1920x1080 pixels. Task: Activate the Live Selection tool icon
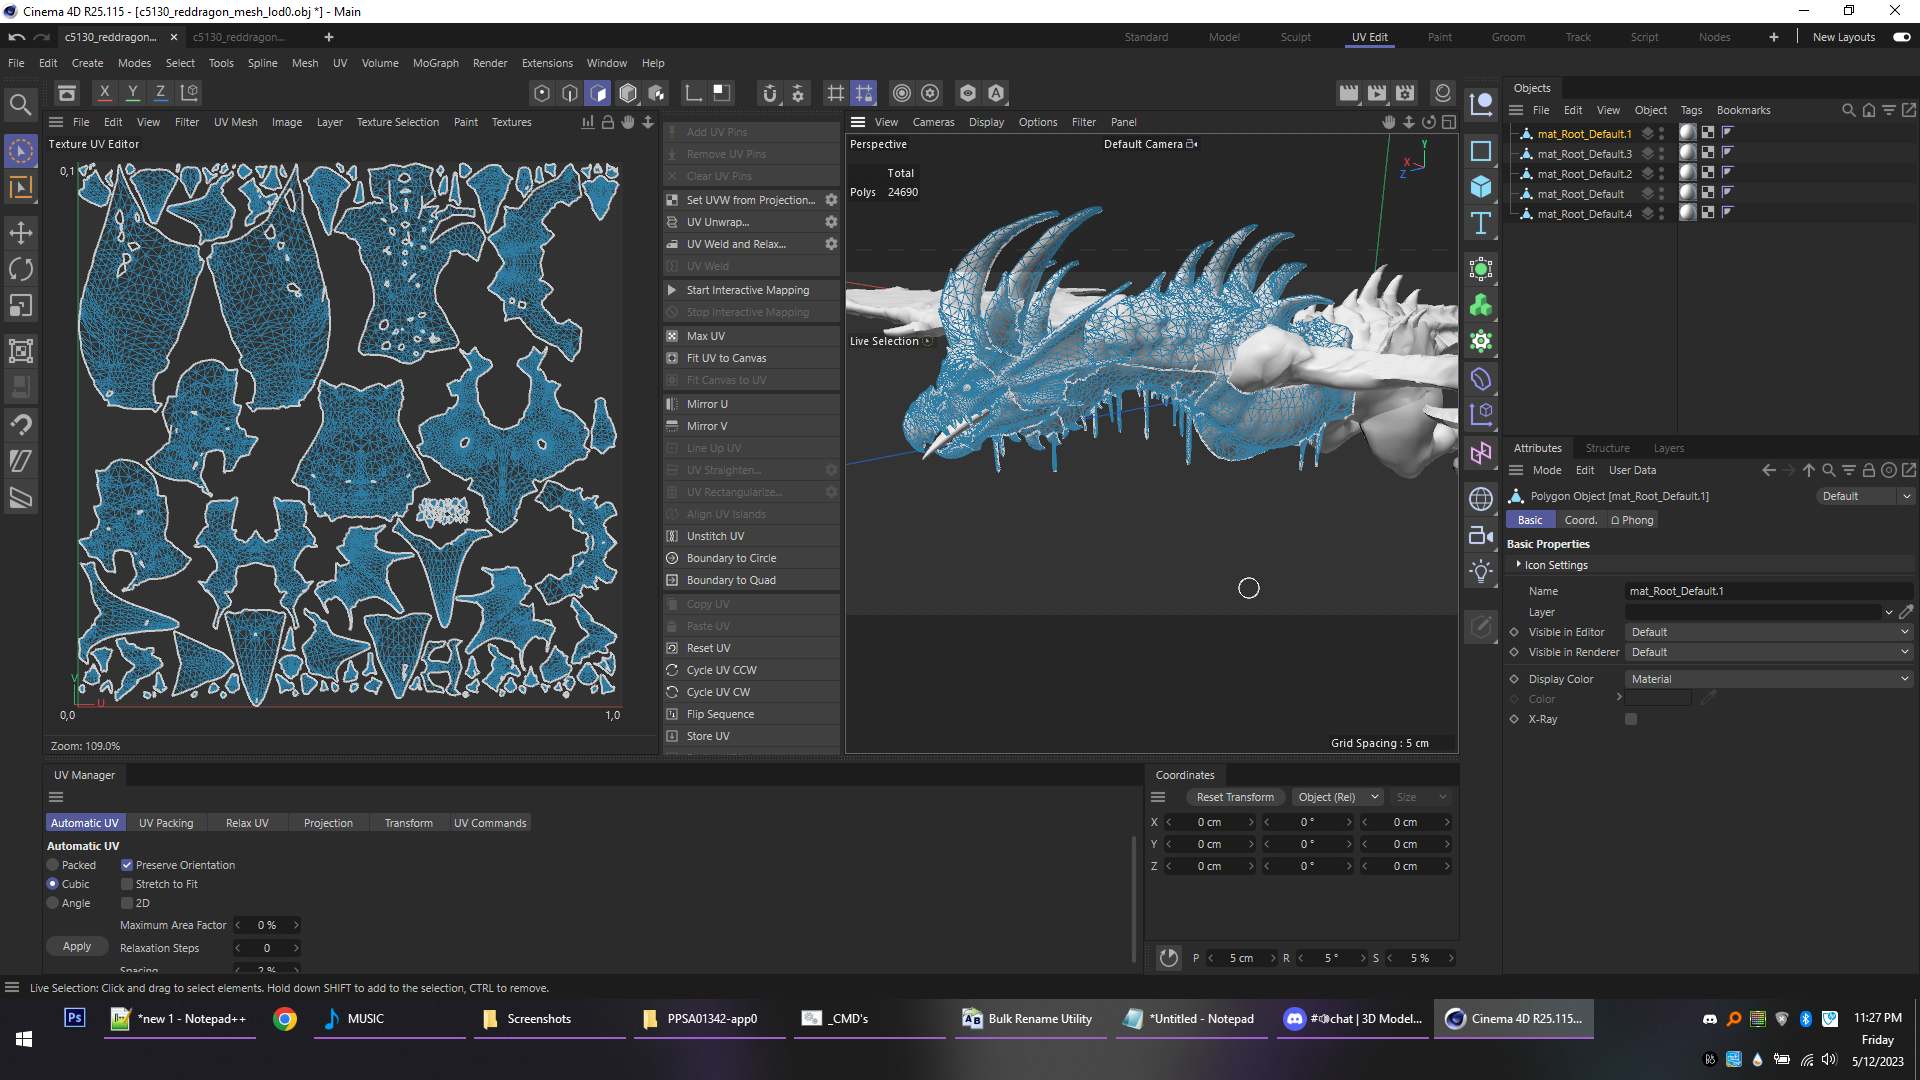click(x=20, y=151)
